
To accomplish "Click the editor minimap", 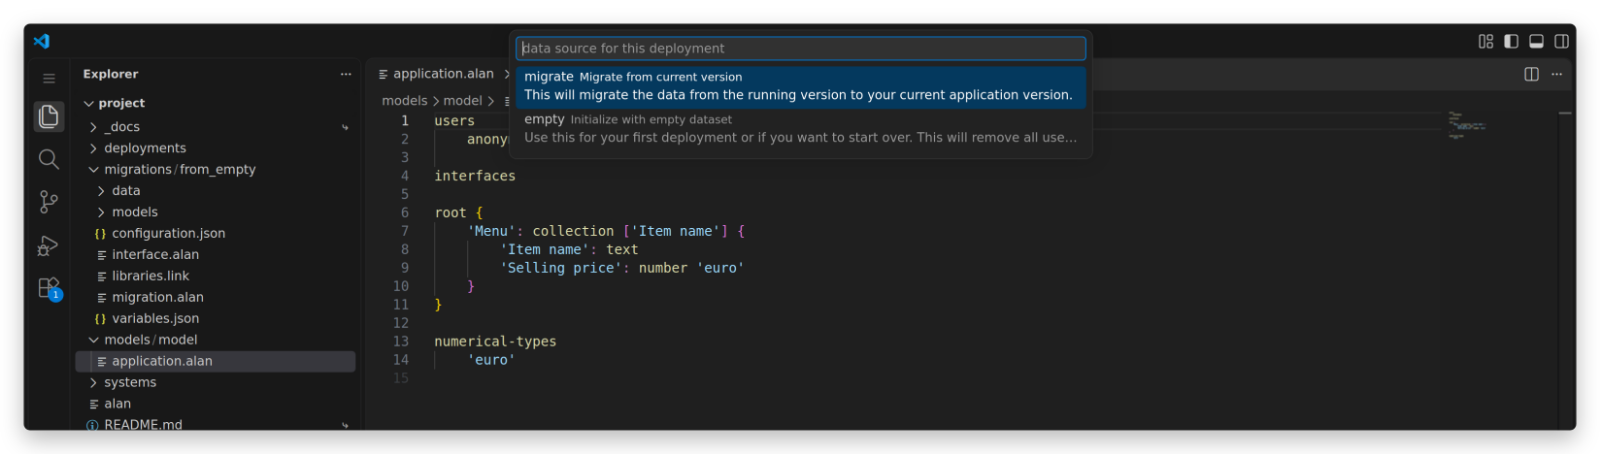I will click(1468, 125).
